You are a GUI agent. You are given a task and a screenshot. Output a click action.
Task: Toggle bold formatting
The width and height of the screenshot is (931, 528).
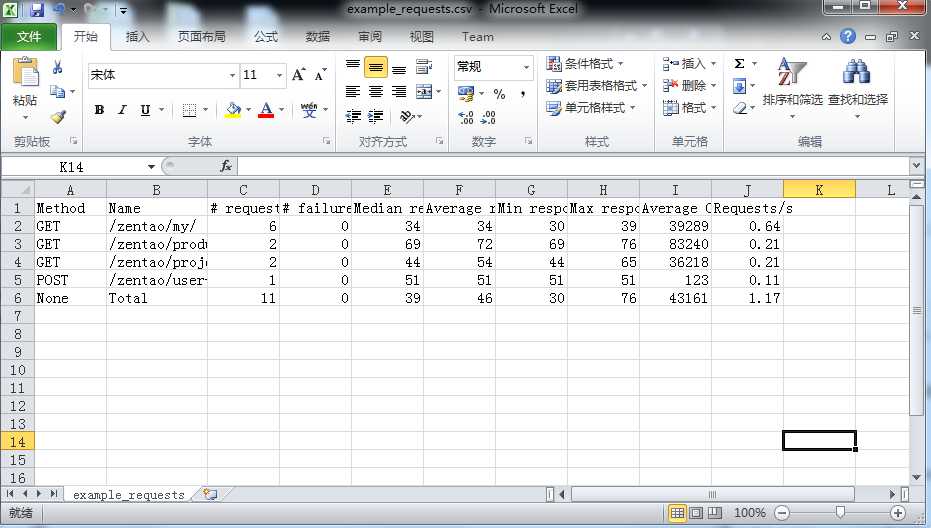coord(99,110)
